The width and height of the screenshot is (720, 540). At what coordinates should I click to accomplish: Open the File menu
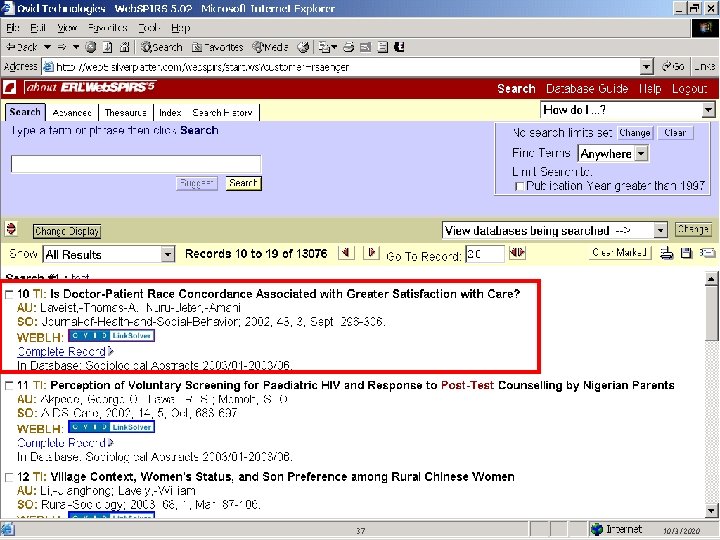13,28
